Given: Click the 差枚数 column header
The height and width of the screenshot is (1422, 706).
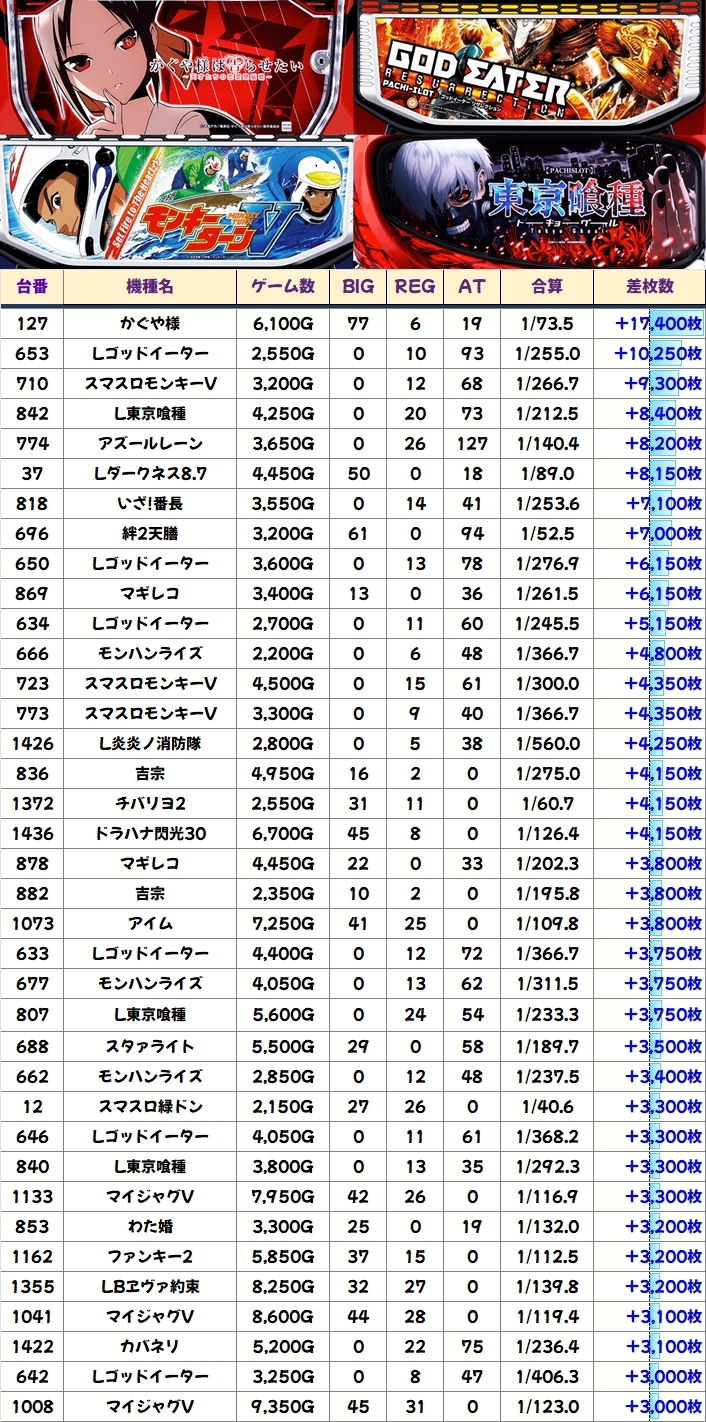Looking at the screenshot, I should coord(650,286).
